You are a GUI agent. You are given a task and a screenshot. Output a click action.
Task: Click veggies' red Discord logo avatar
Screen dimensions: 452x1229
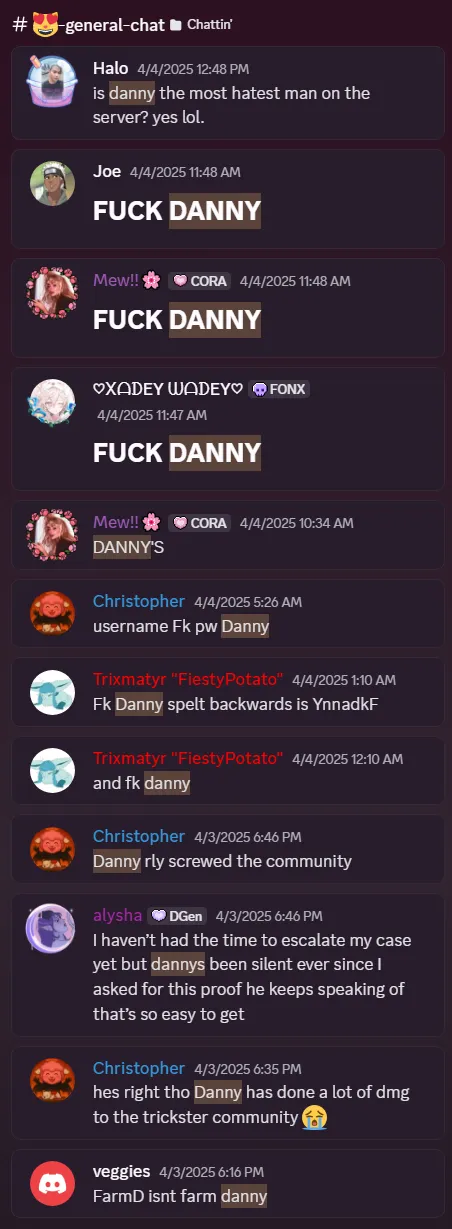click(52, 1182)
